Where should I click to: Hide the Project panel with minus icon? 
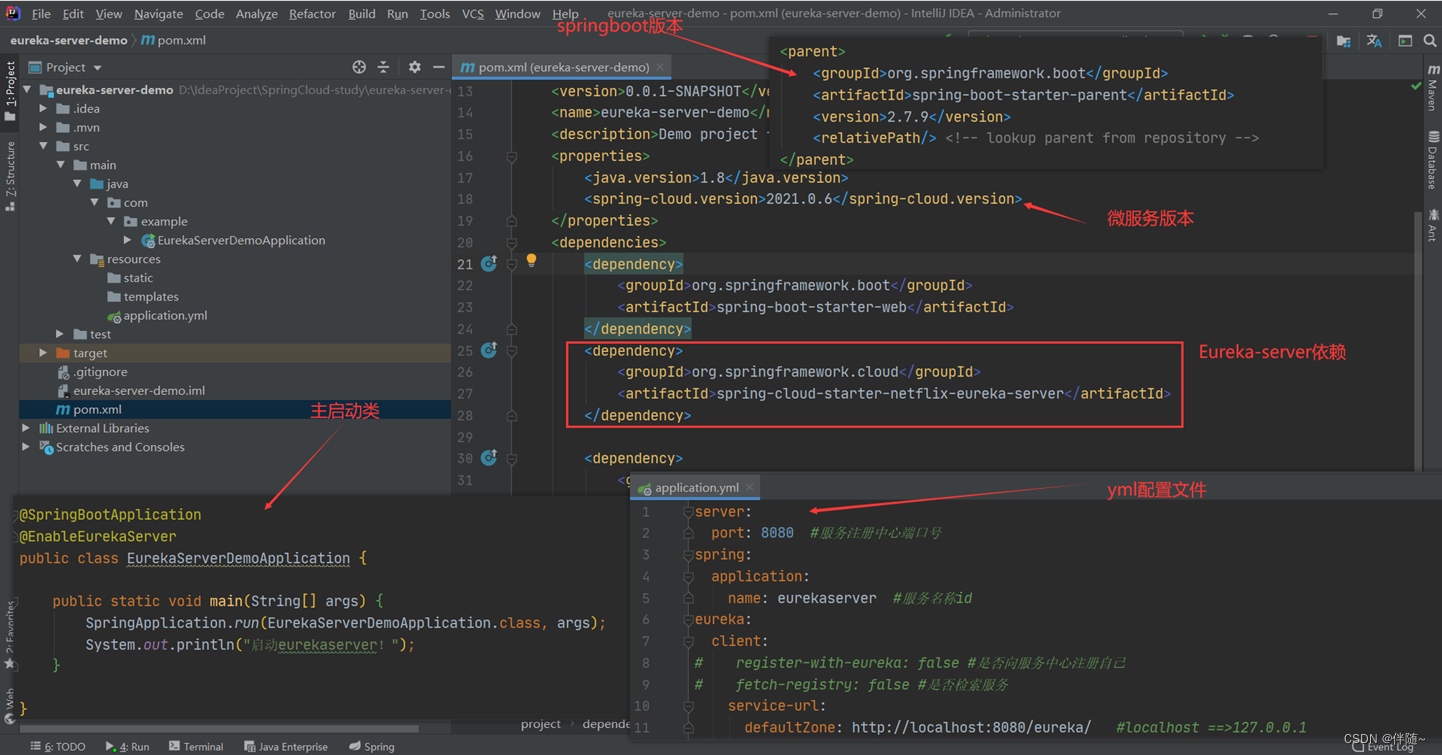pyautogui.click(x=438, y=67)
